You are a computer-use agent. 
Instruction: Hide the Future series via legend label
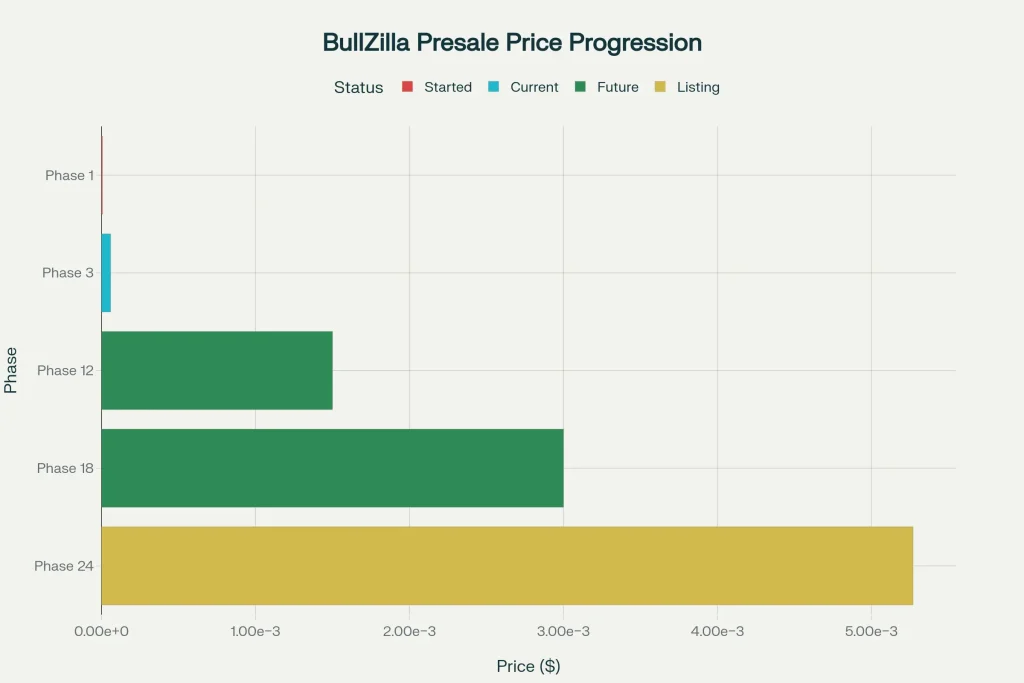(x=617, y=87)
